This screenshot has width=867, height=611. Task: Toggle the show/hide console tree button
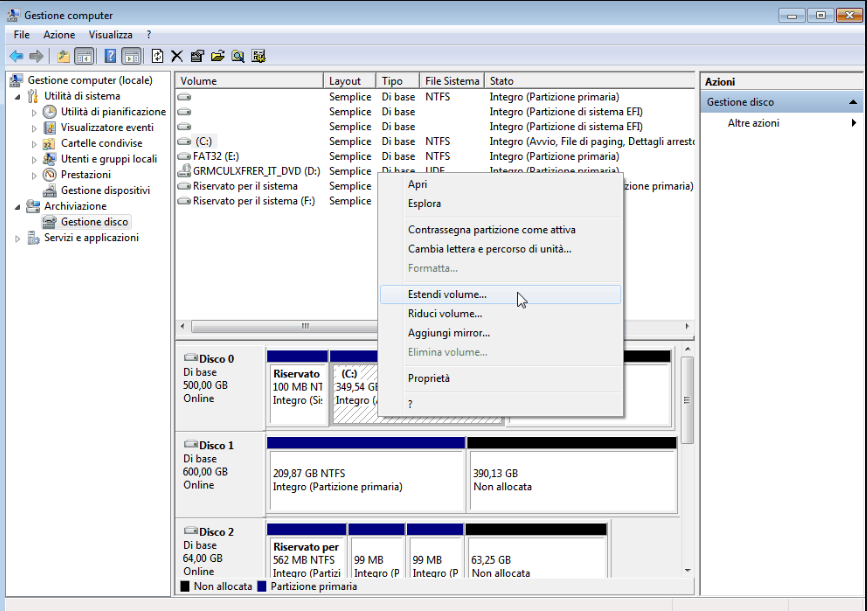pos(84,56)
